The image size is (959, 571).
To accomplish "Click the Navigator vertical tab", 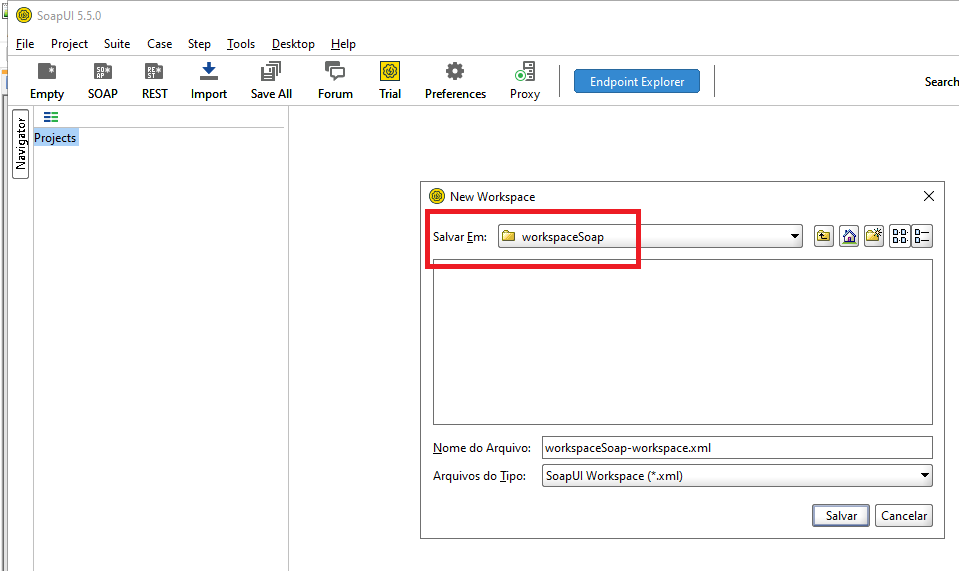I will (21, 144).
